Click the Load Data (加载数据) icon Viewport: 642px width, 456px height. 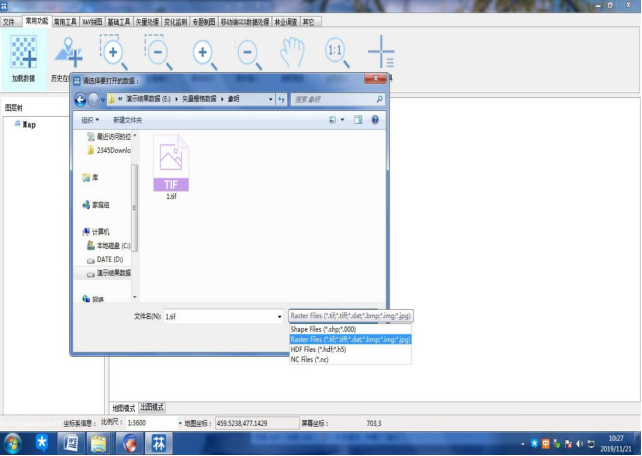tap(23, 55)
